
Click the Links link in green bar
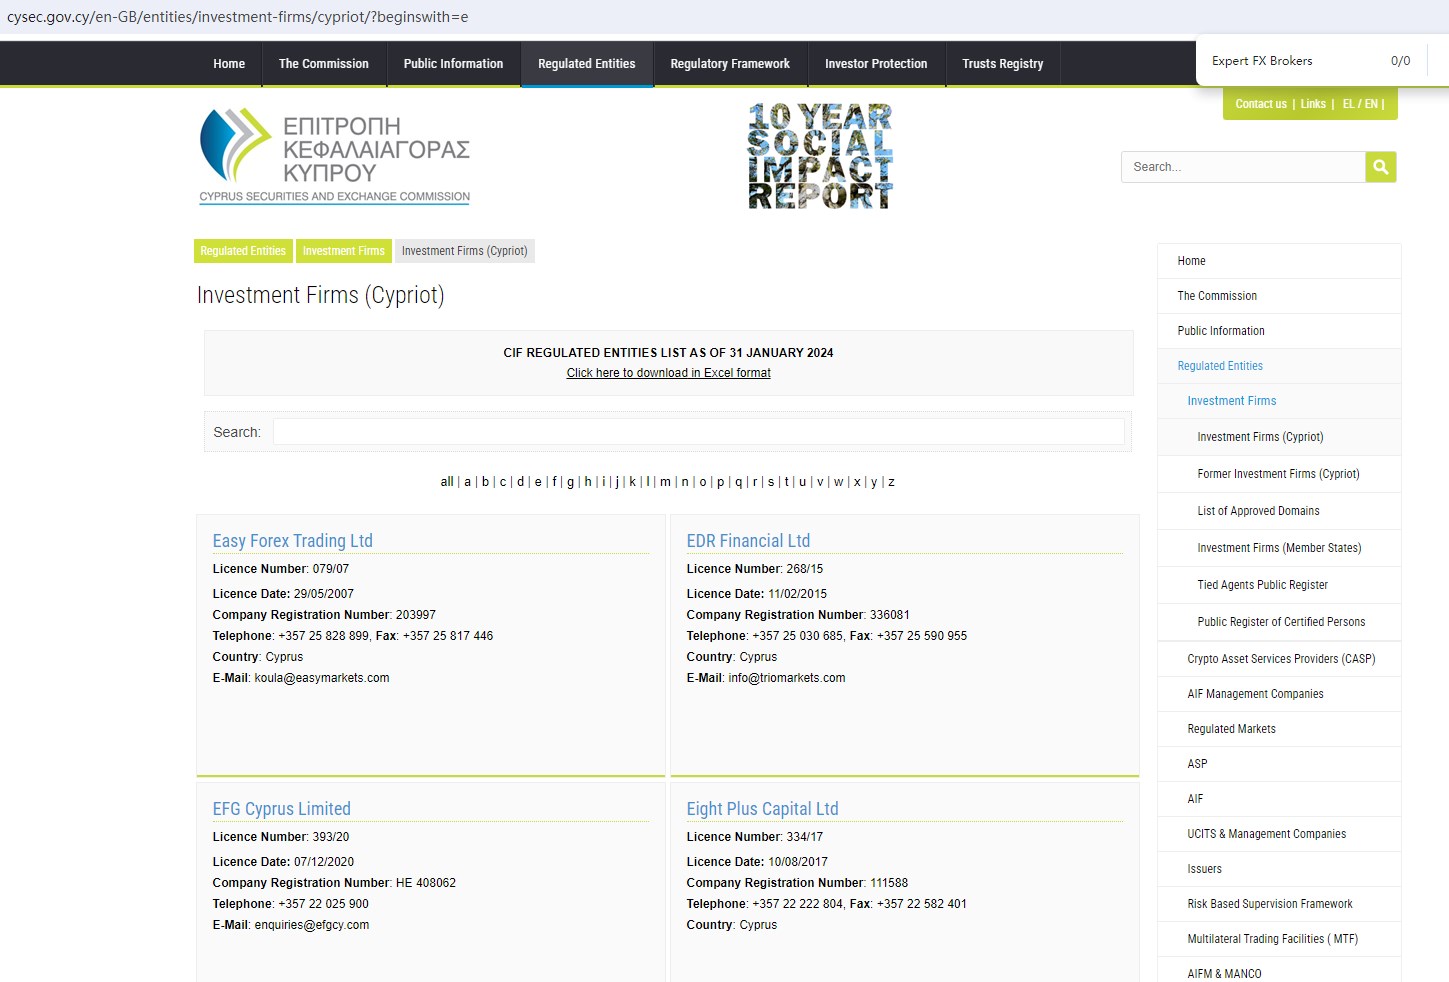1313,104
